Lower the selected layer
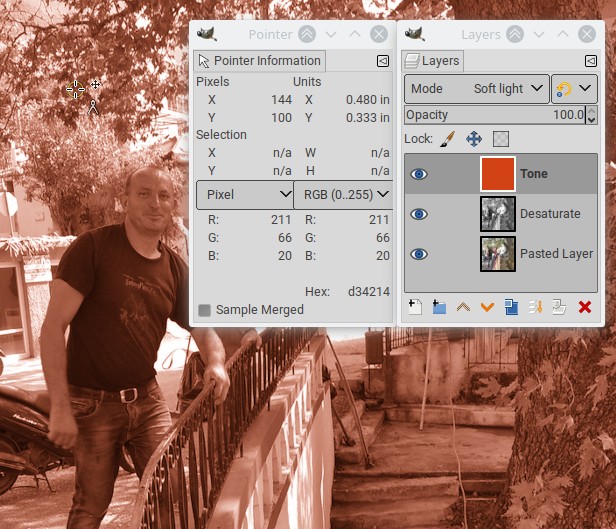The width and height of the screenshot is (616, 529). (x=488, y=307)
